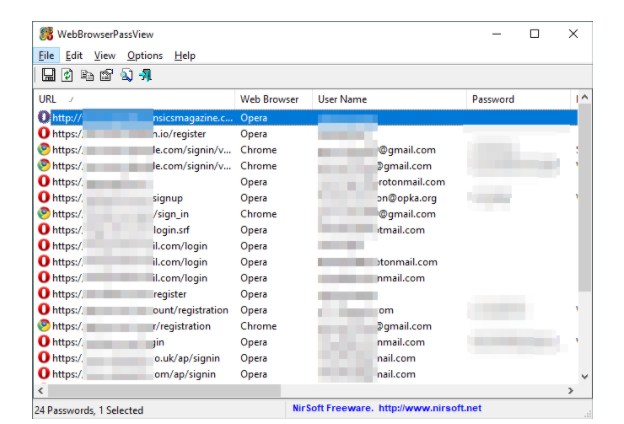Select the URL ending o.uk/ap/signin
Screen dimensions: 624x424
pyautogui.click(x=136, y=358)
